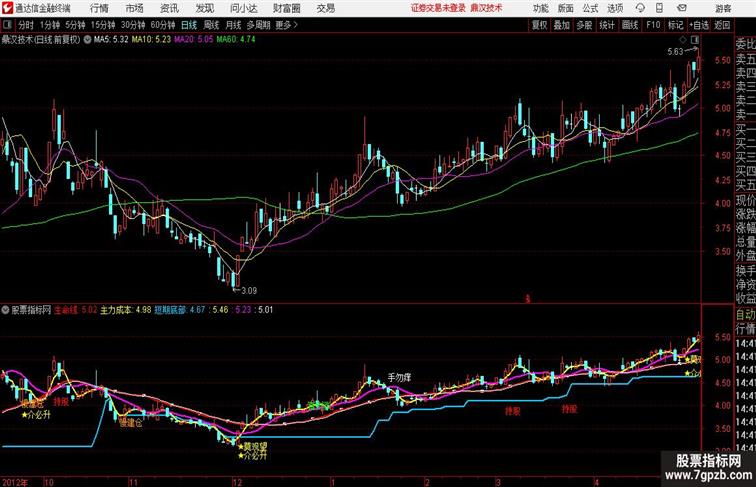This screenshot has height=487, width=756.
Task: Switch to 分时 chart period
Action: tap(26, 25)
